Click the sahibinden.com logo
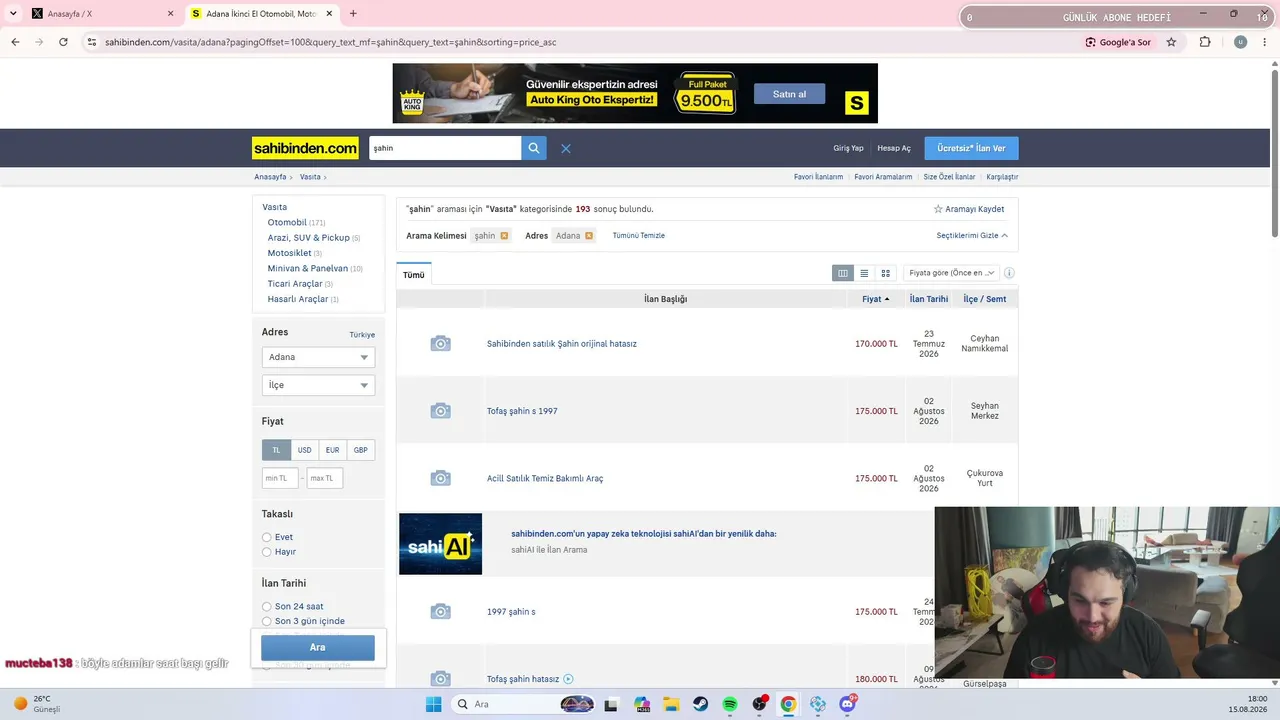 [305, 148]
